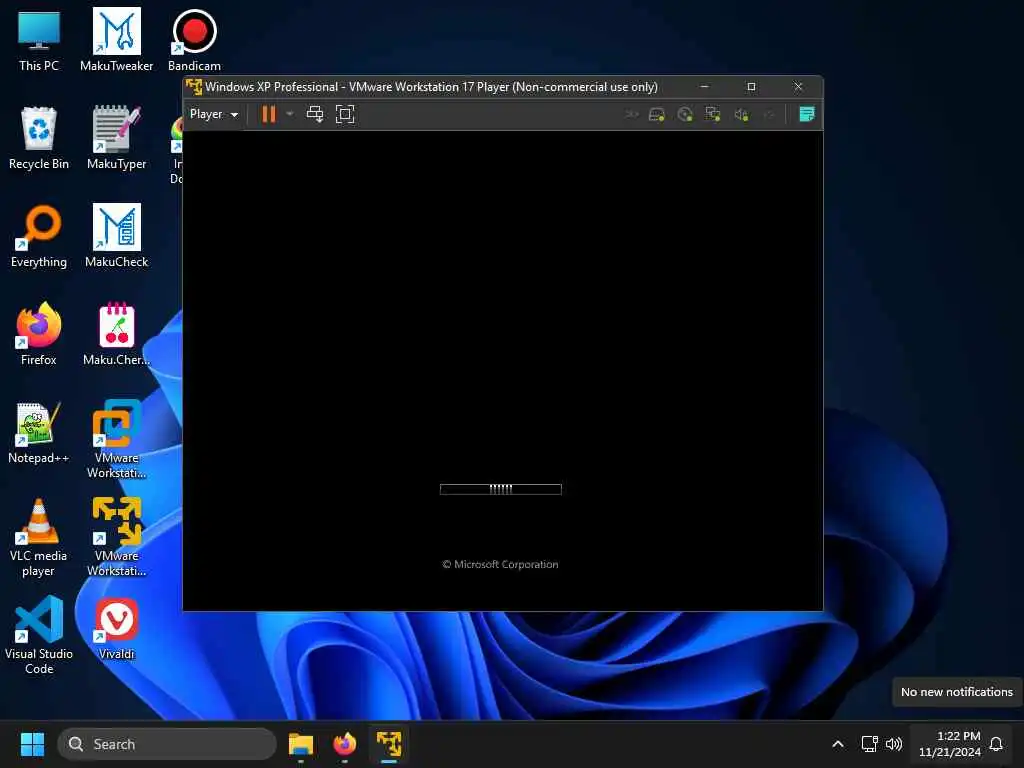Click the double-arrow show devices icon
This screenshot has height=768, width=1024.
pos(632,115)
